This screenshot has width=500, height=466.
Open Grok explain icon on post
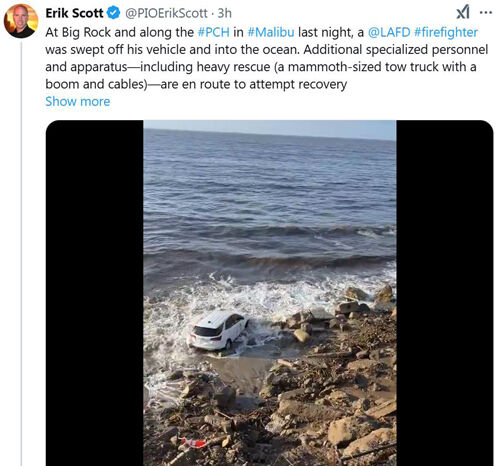pos(463,12)
